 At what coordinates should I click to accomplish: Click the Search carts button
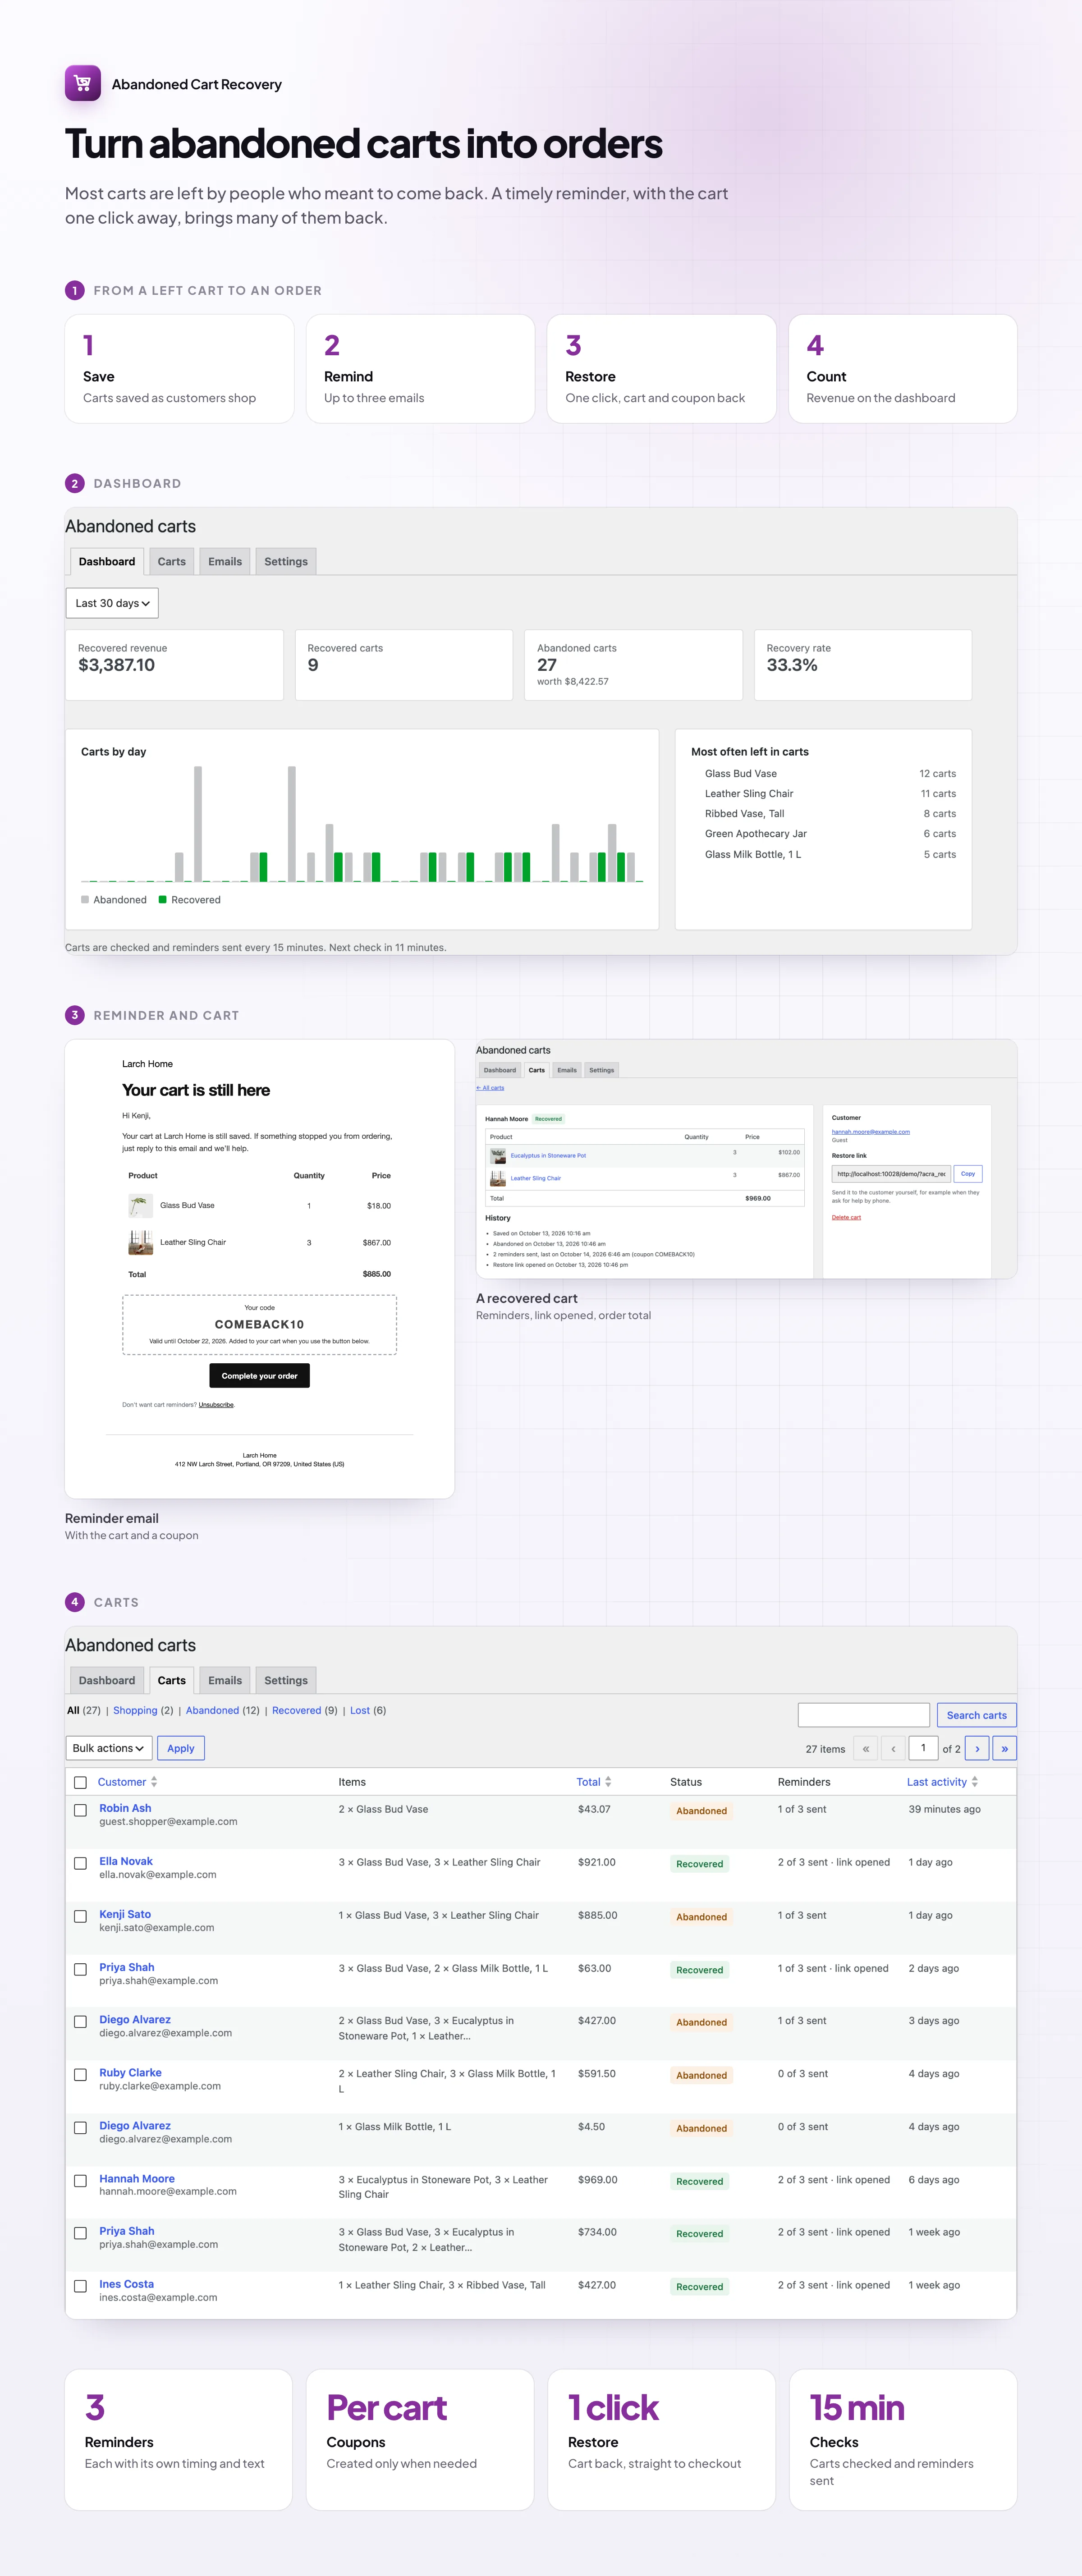[977, 1715]
